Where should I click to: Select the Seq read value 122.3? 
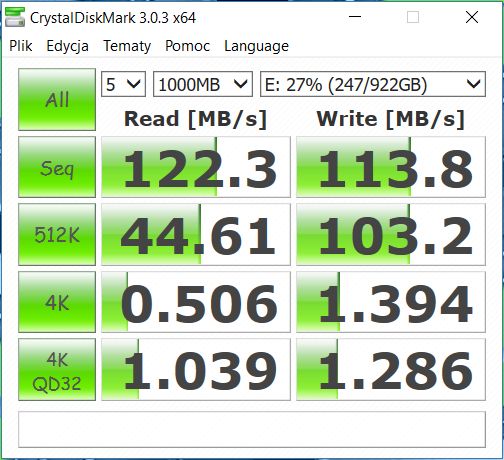196,167
